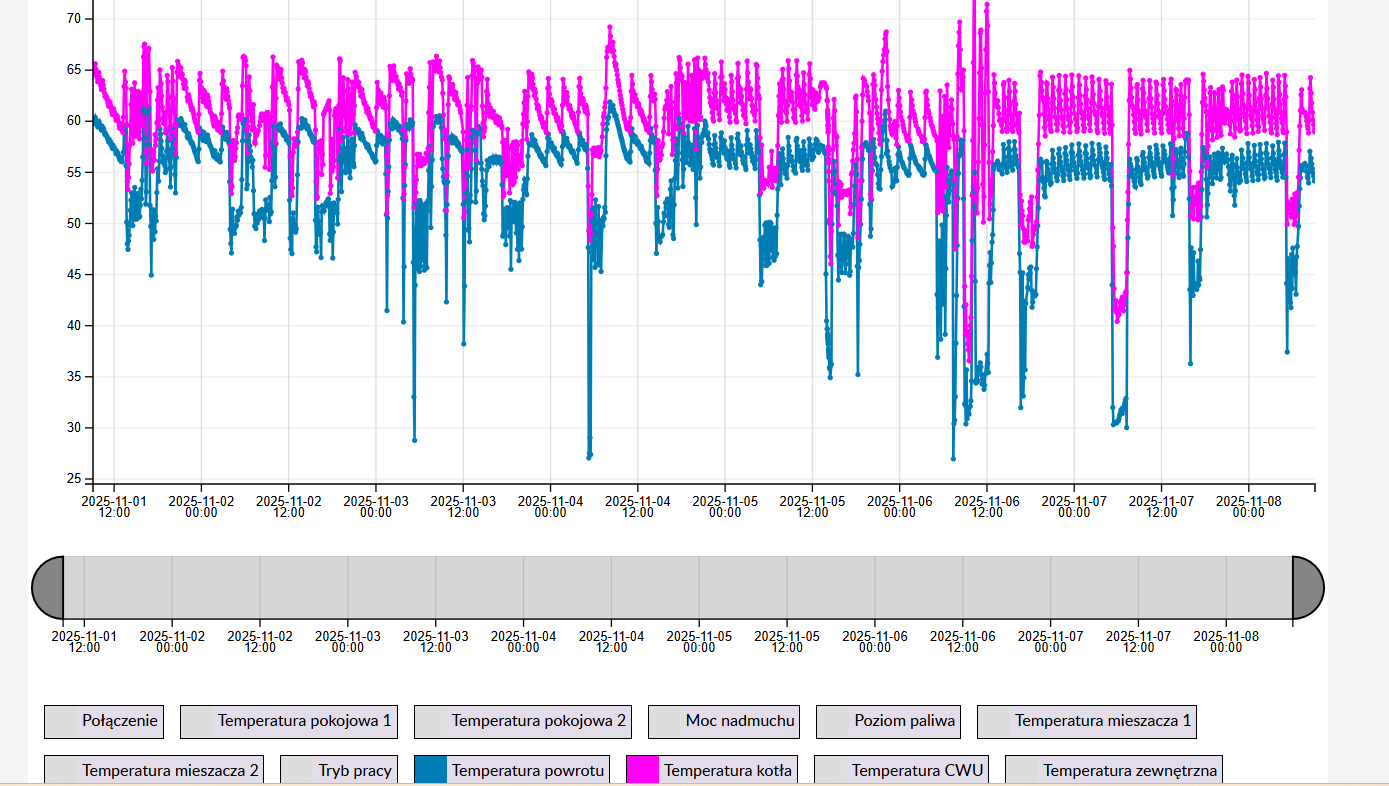
Task: Show the Temperatura zewnętrzna series
Action: (x=1113, y=770)
